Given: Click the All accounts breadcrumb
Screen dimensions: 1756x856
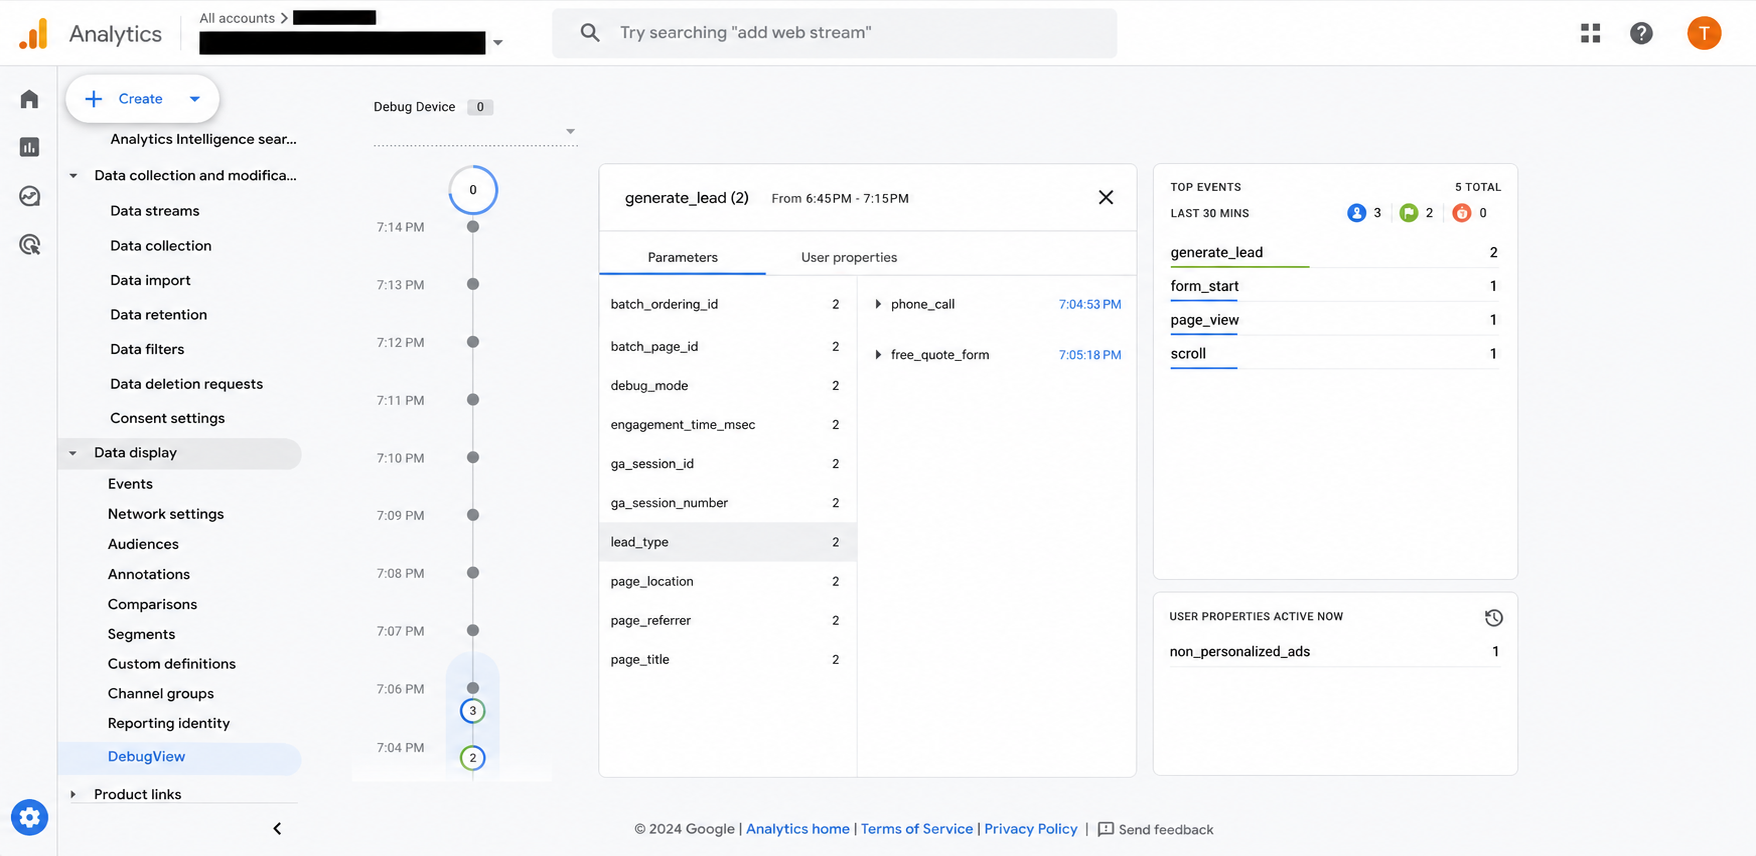Looking at the screenshot, I should [x=237, y=18].
